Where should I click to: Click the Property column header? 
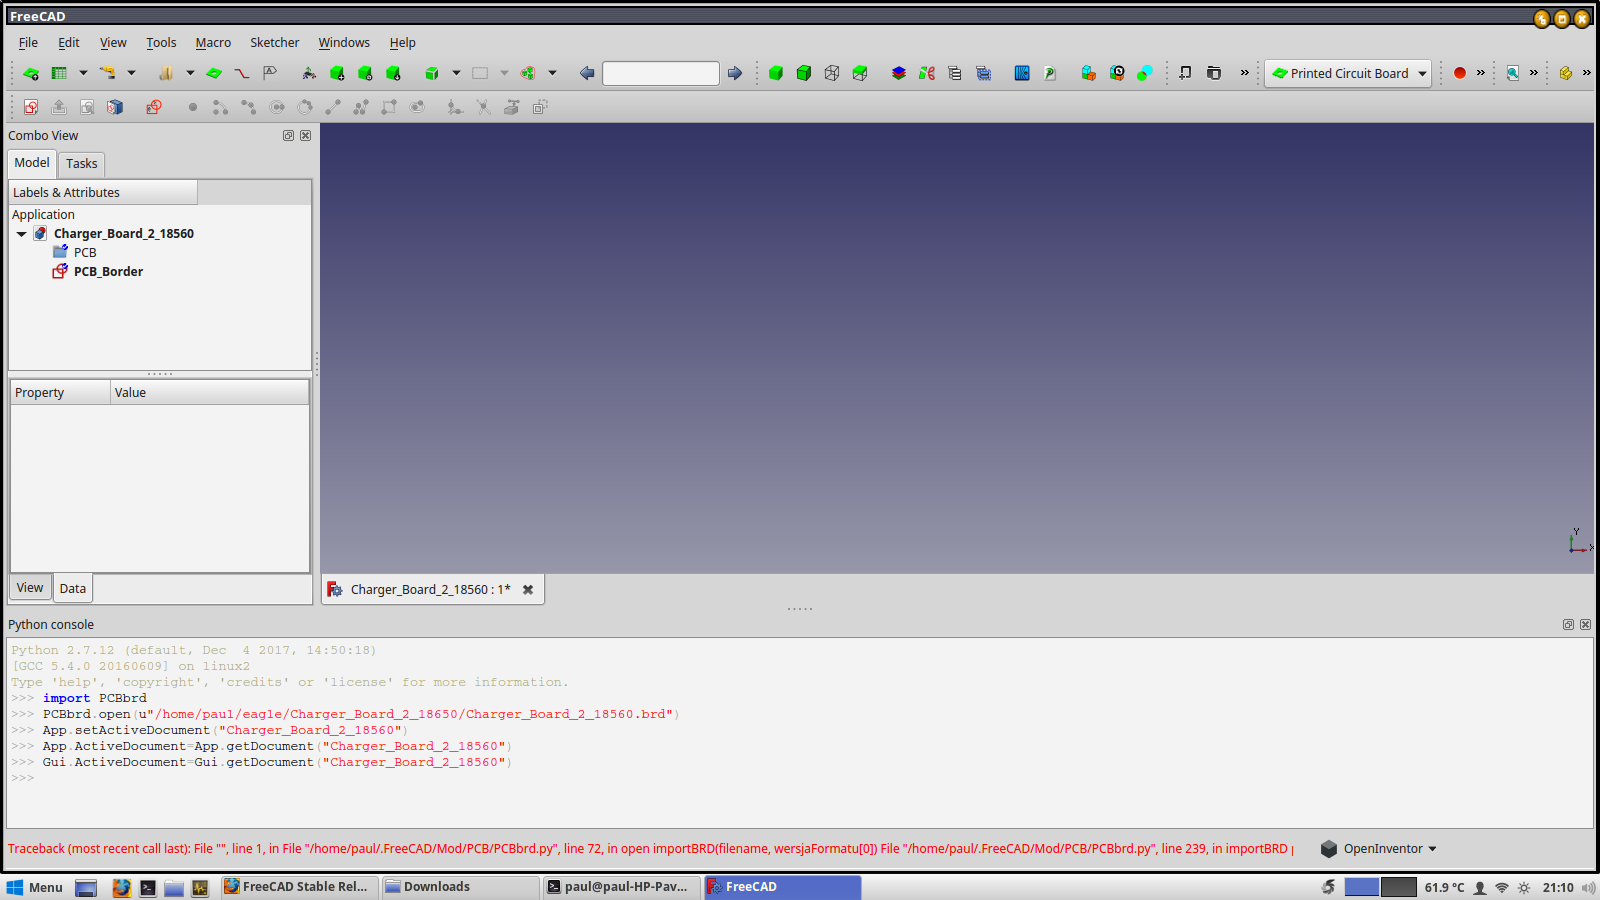60,393
